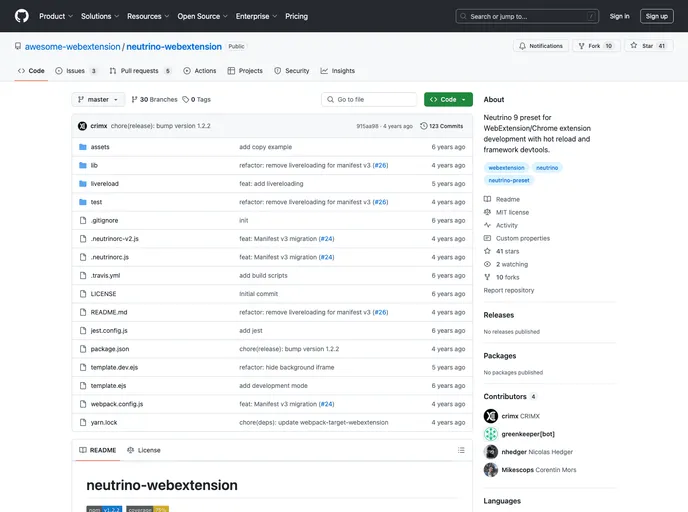Click the crimx avatar in commit bar
The image size is (688, 512).
(x=82, y=126)
